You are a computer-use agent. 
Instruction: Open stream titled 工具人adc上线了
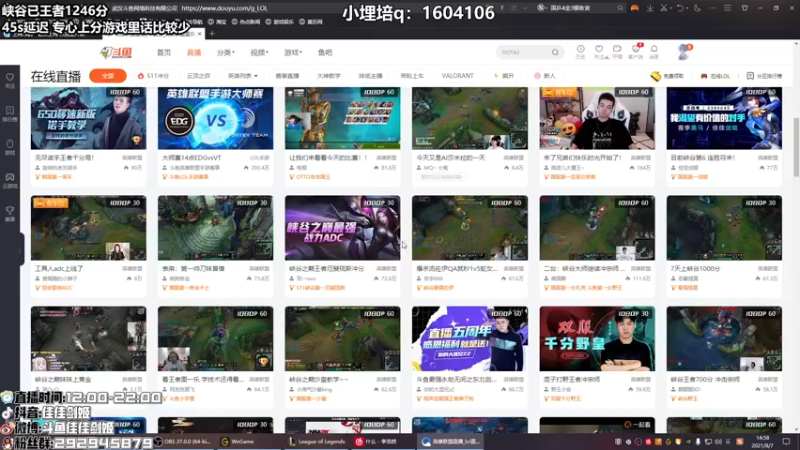[59, 268]
